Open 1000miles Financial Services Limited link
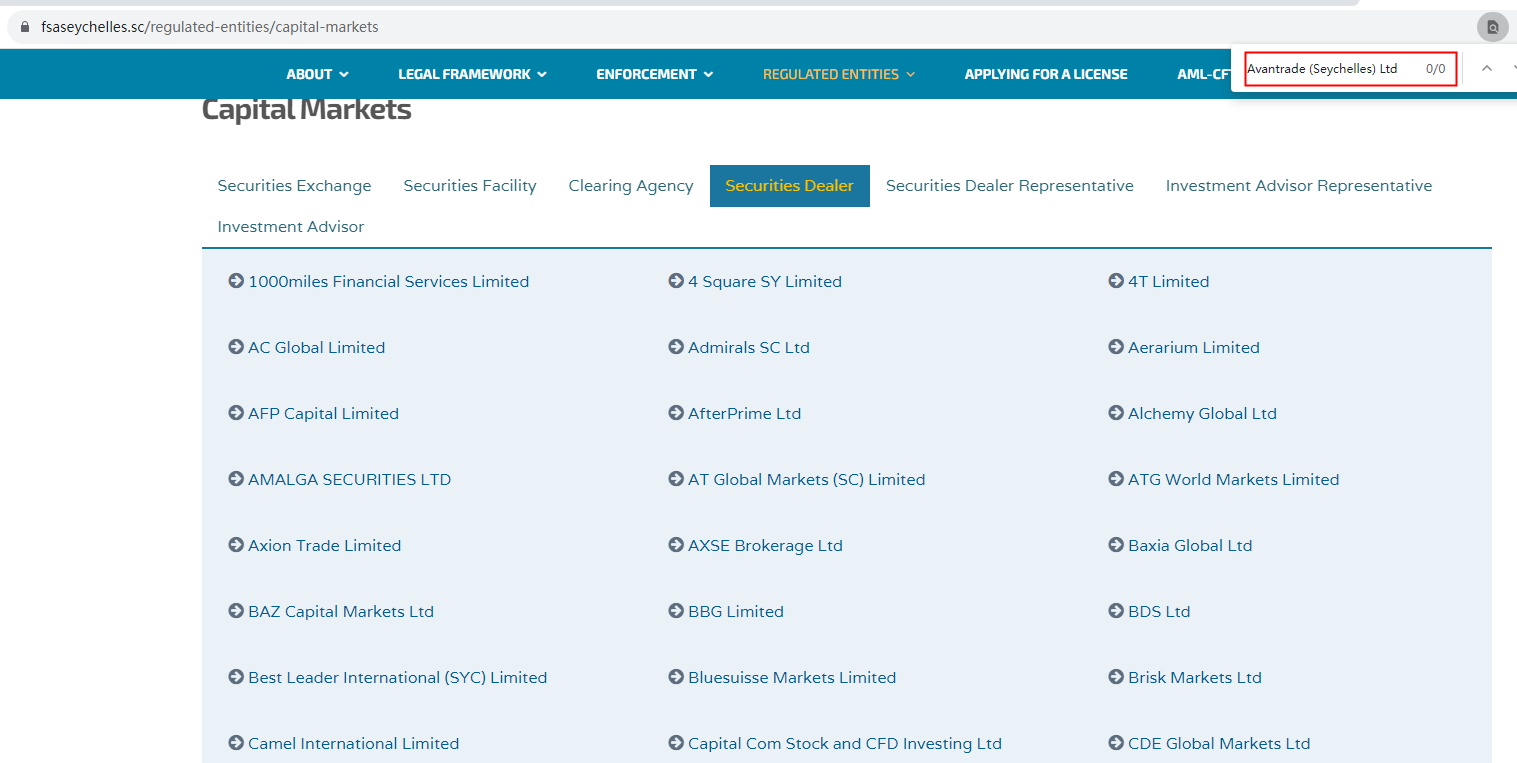The height and width of the screenshot is (763, 1517). (x=389, y=282)
